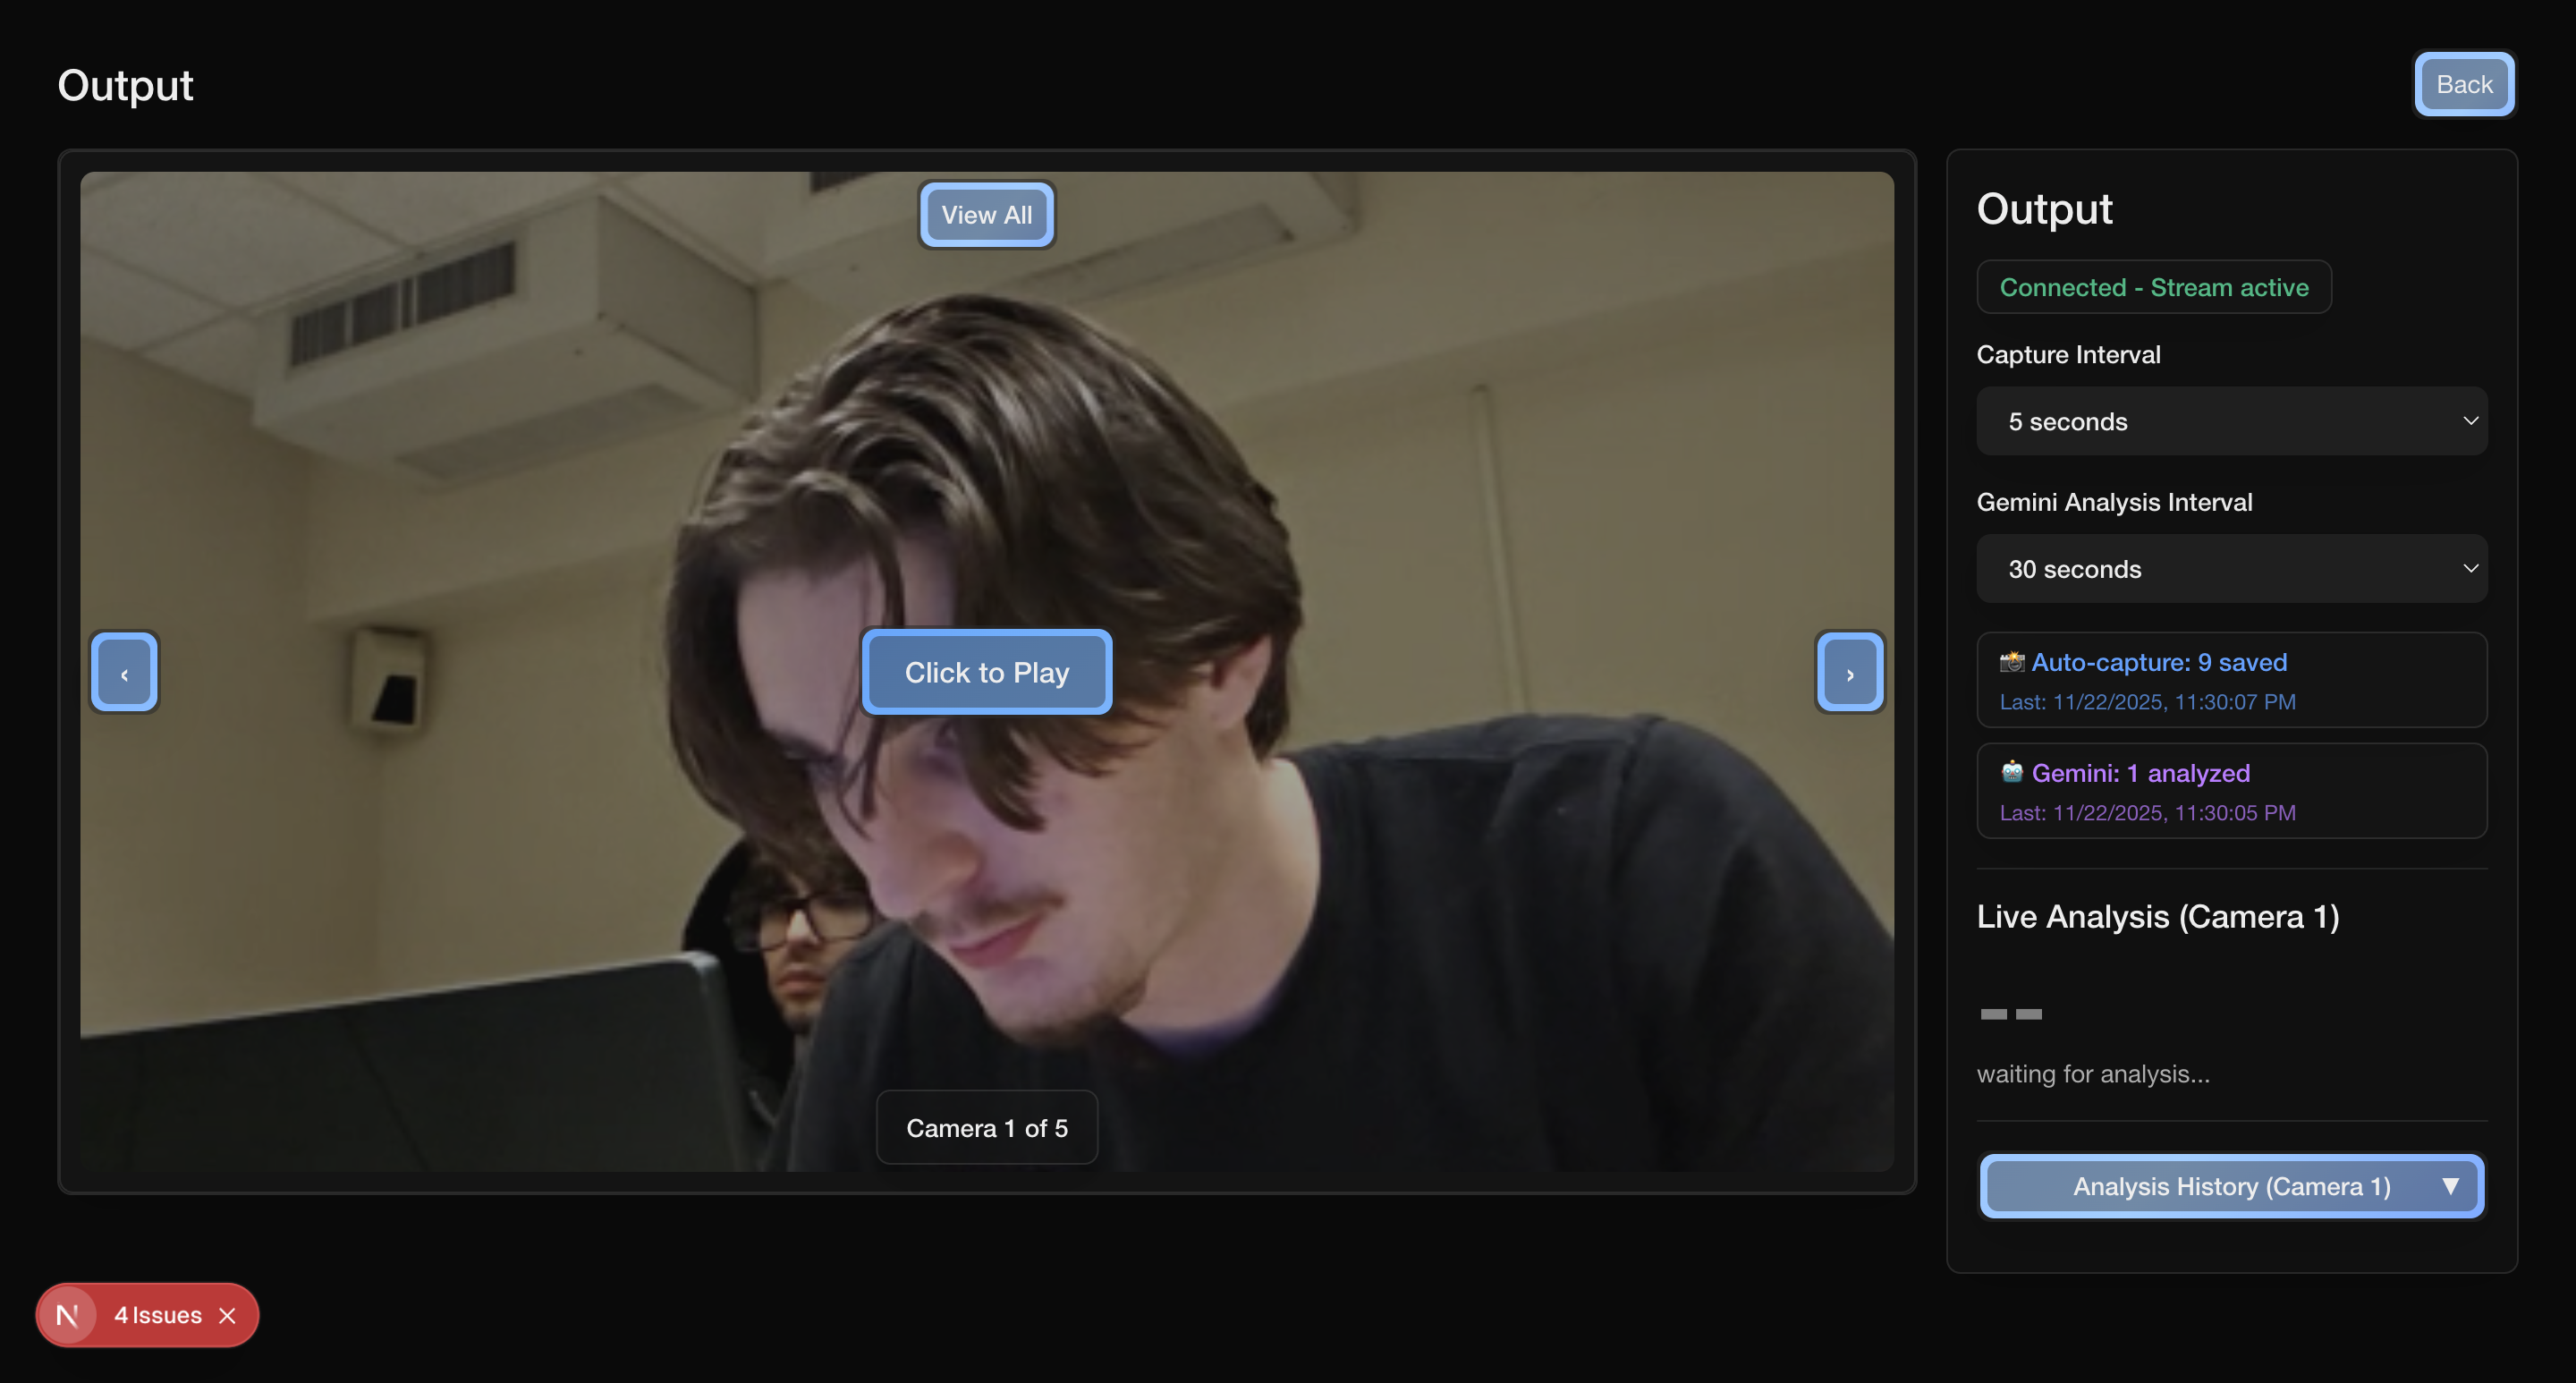2576x1383 pixels.
Task: Dismiss the 4 Issues indicator with X
Action: [228, 1315]
